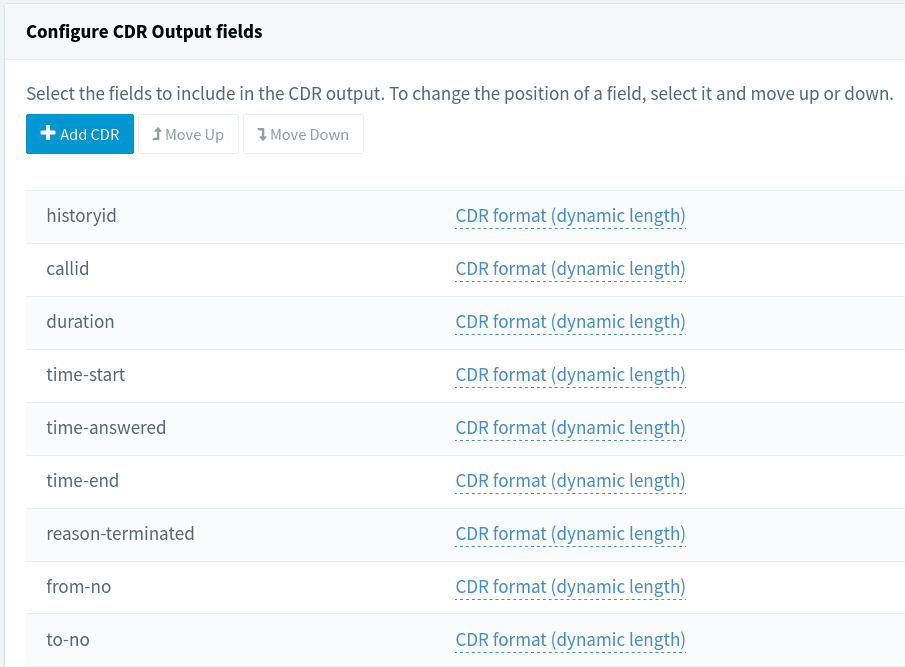This screenshot has width=905, height=667.
Task: Click the down arrow icon on Move Down
Action: pos(262,134)
